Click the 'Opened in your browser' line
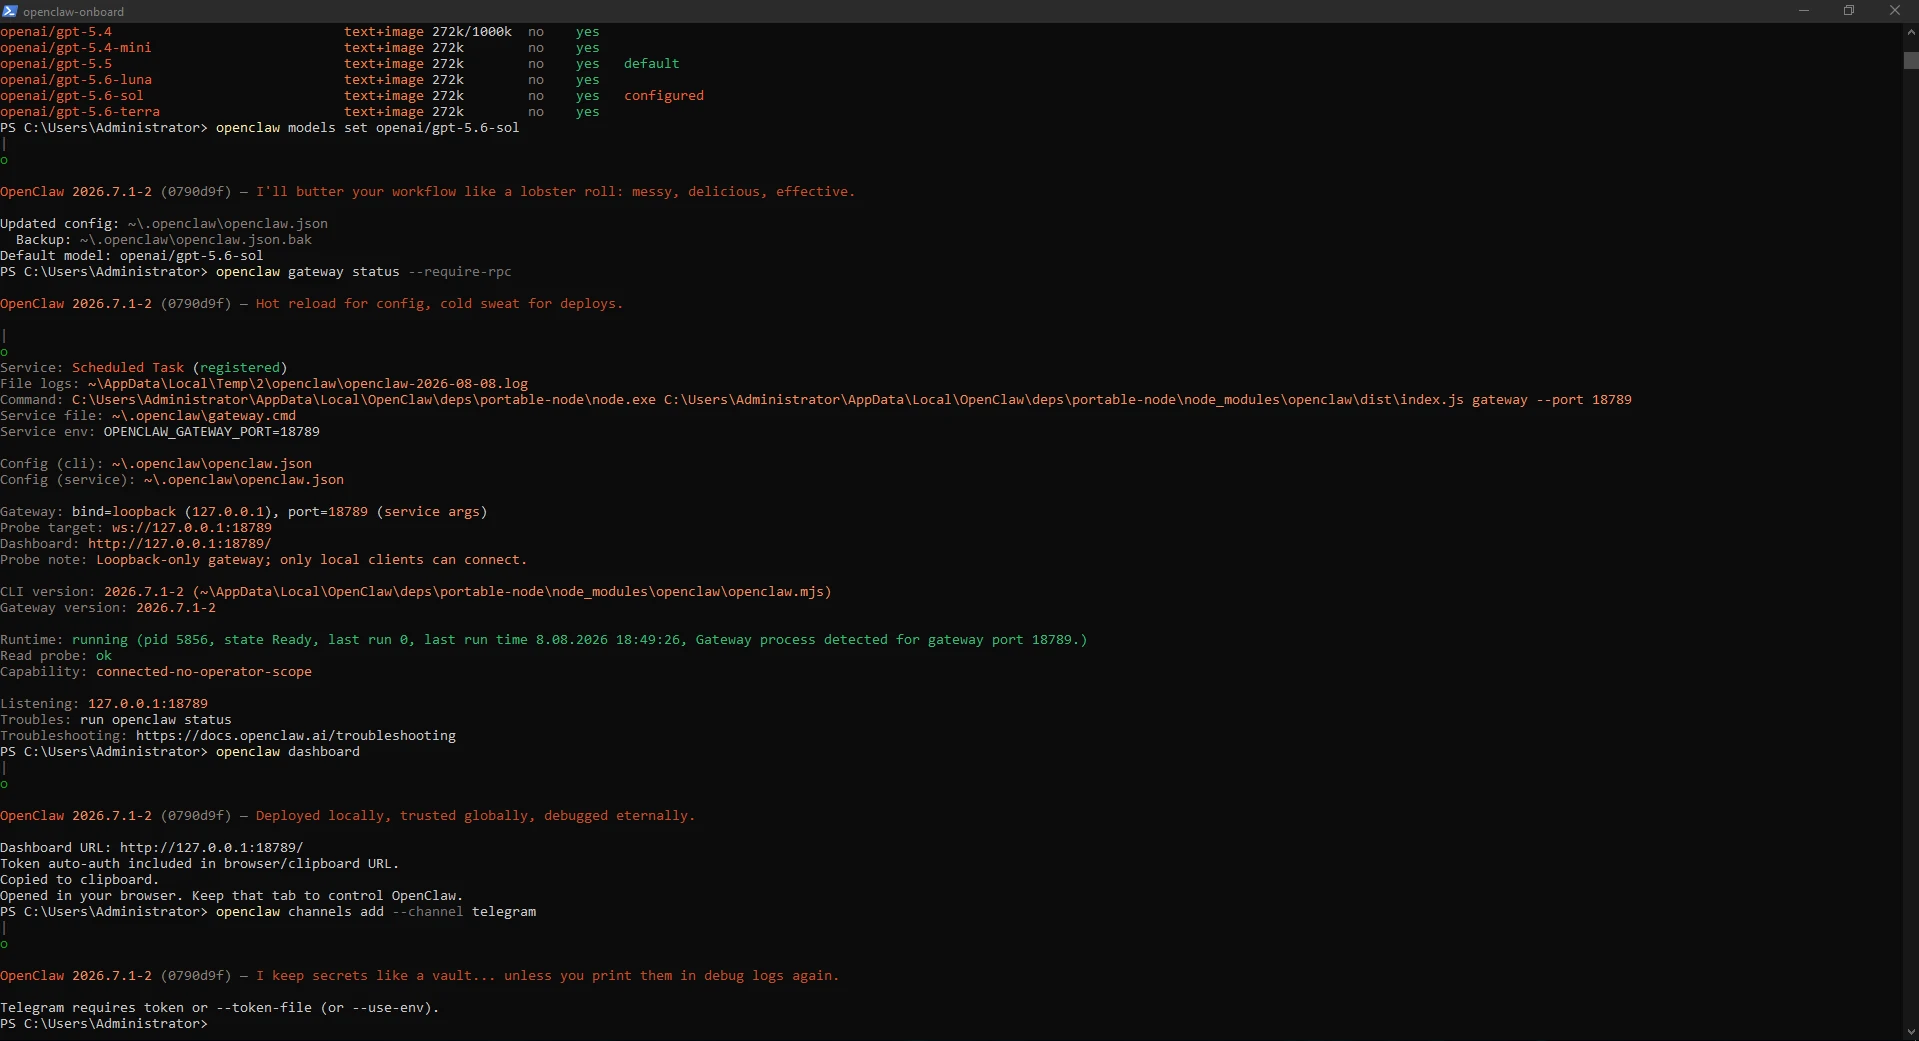 click(x=232, y=896)
